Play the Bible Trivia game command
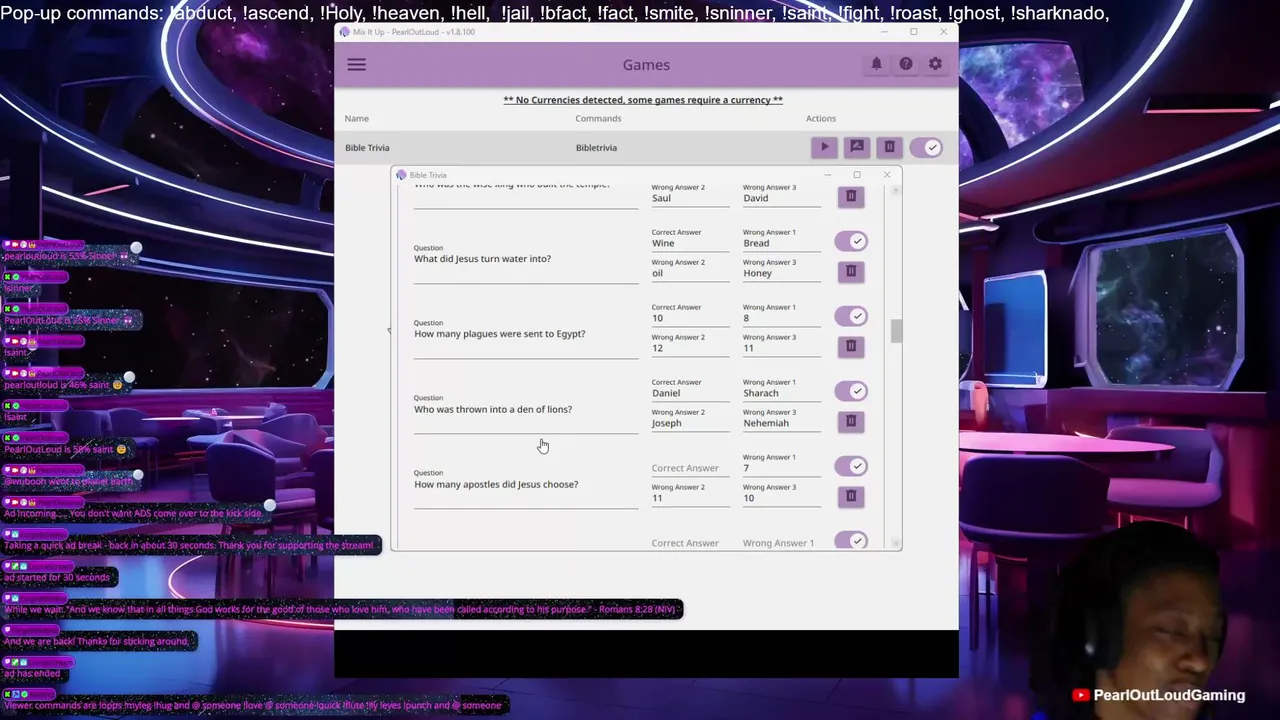This screenshot has width=1280, height=720. pyautogui.click(x=825, y=147)
